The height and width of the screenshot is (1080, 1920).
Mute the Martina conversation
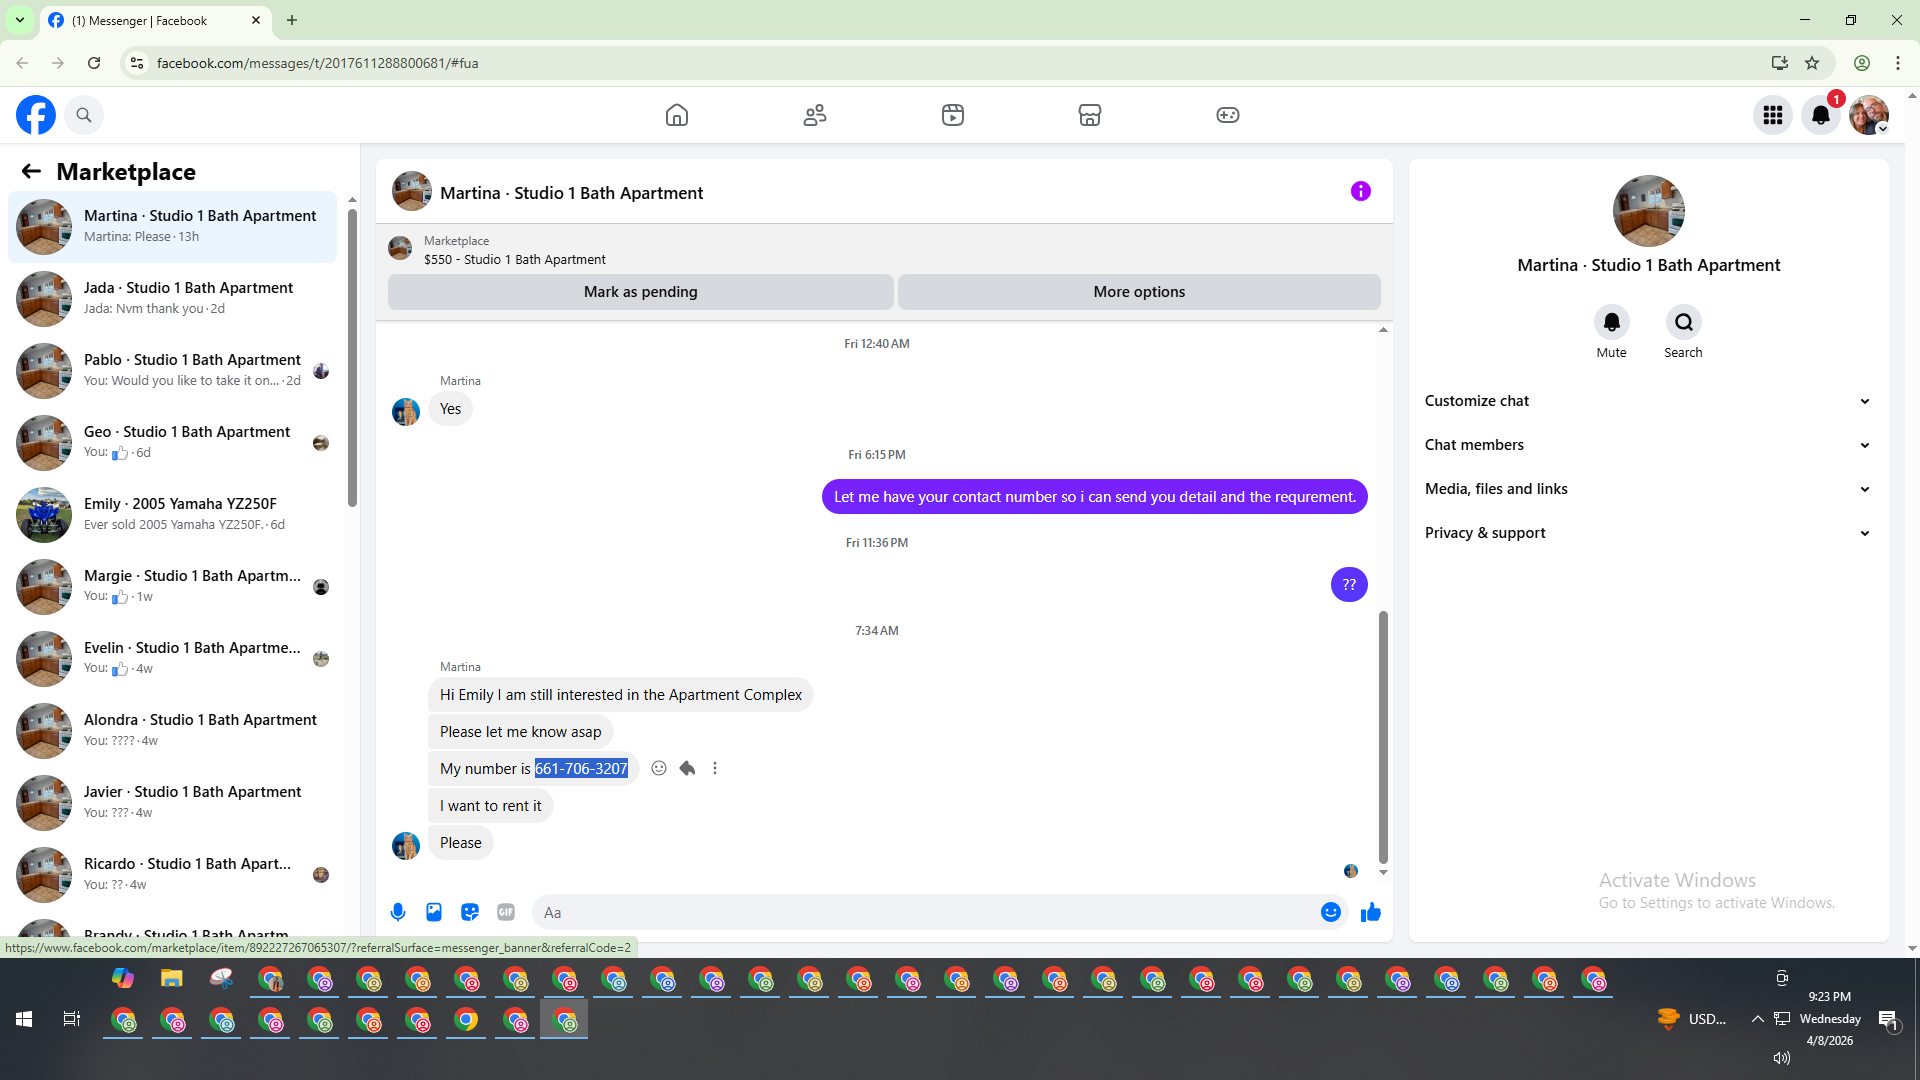point(1611,323)
